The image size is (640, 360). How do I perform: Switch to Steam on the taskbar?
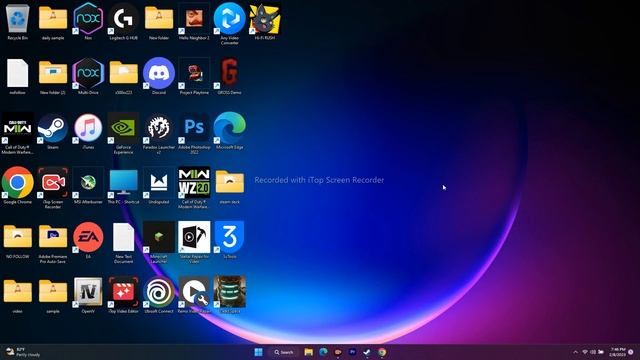click(367, 352)
